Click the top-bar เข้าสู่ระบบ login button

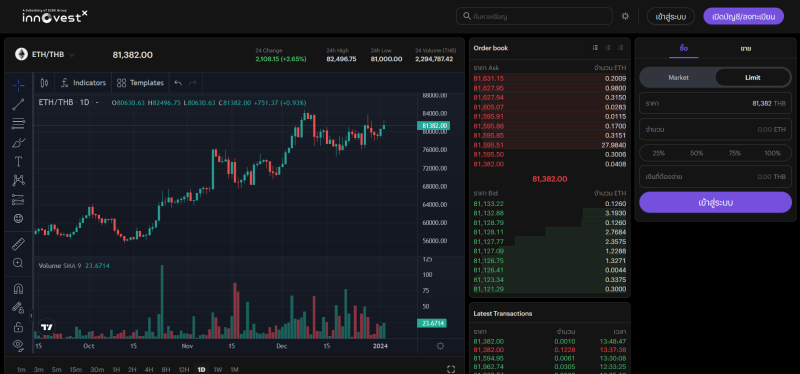(670, 16)
